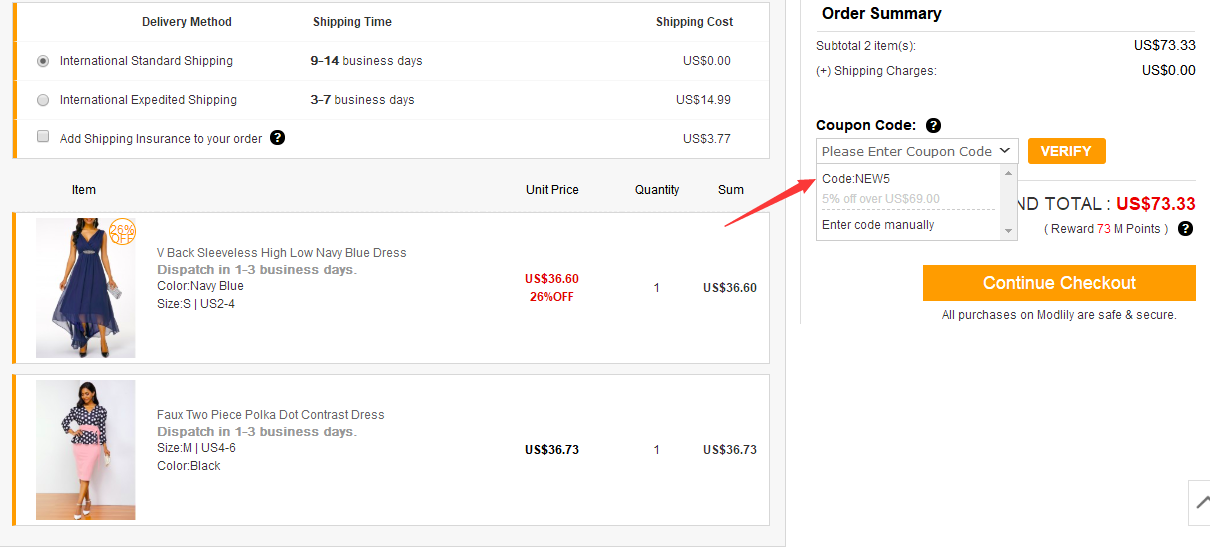
Task: Expand the coupon code dropdown arrow
Action: [x=1005, y=151]
